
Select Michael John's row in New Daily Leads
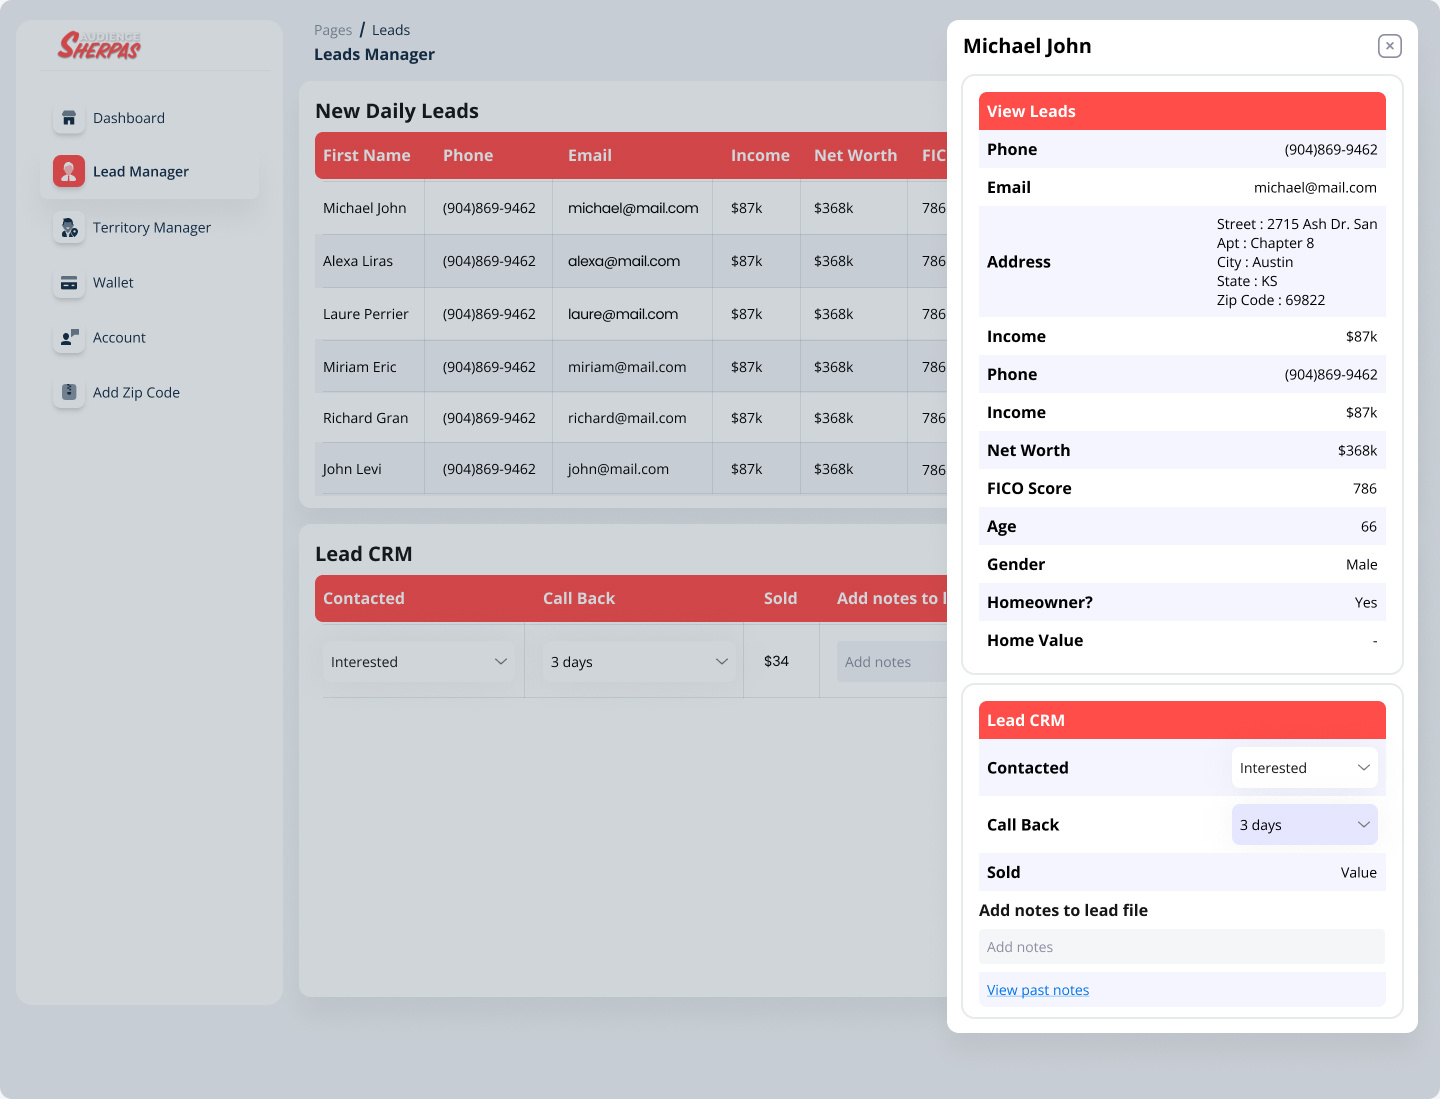tap(365, 207)
